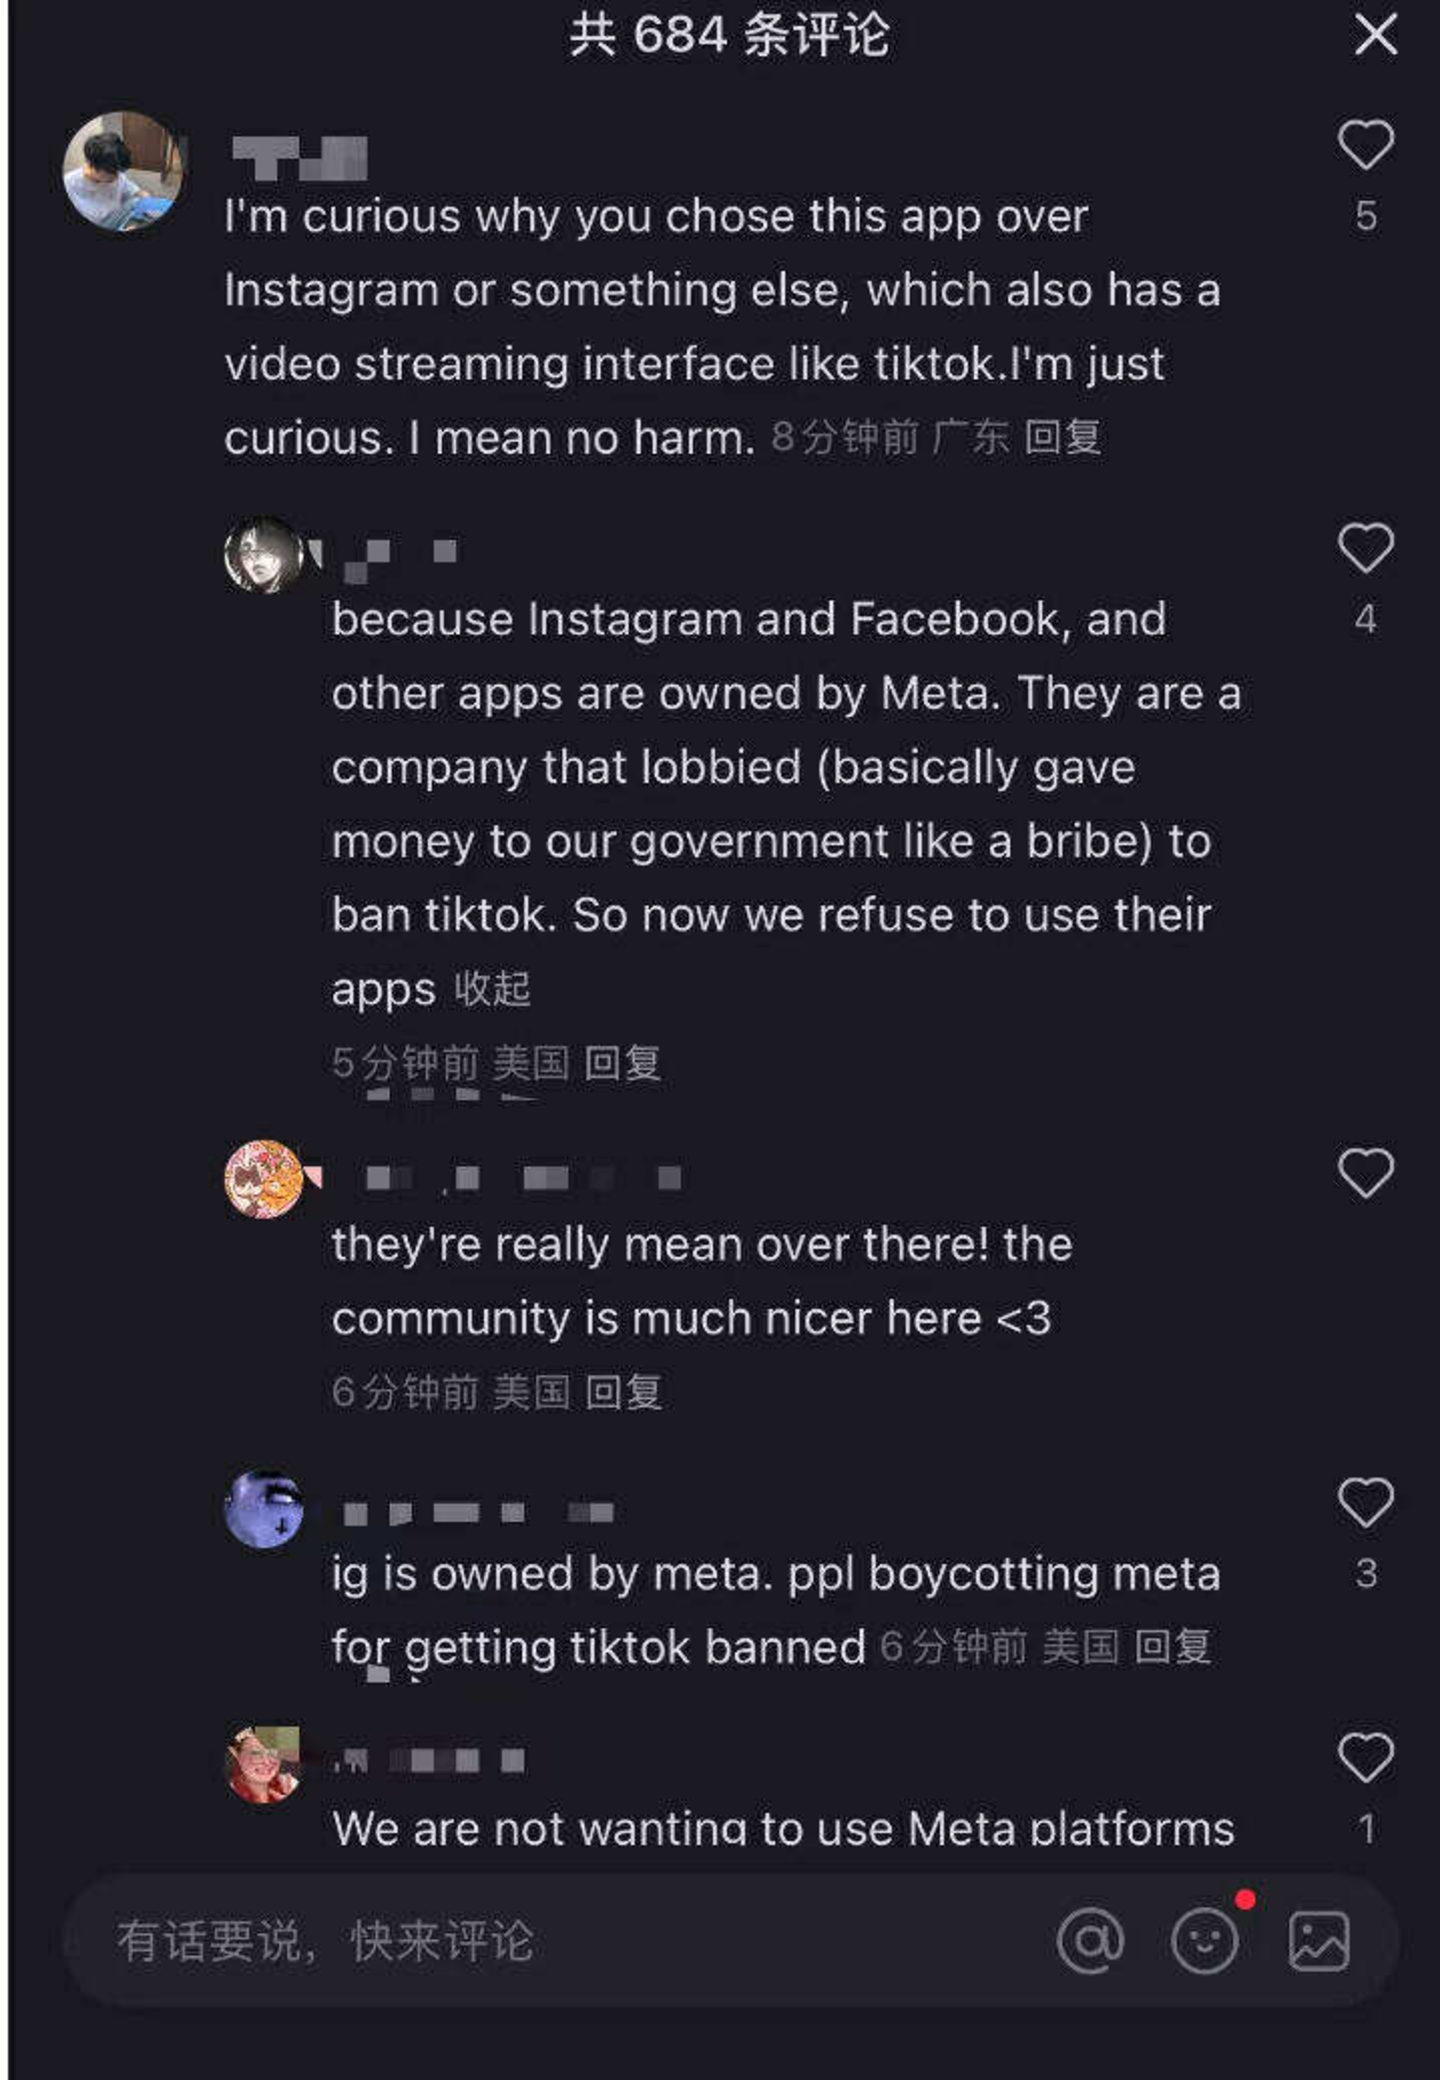Screen dimensions: 1440x2080
Task: Reply to the 'boycotting meta' comment
Action: pos(1173,1647)
